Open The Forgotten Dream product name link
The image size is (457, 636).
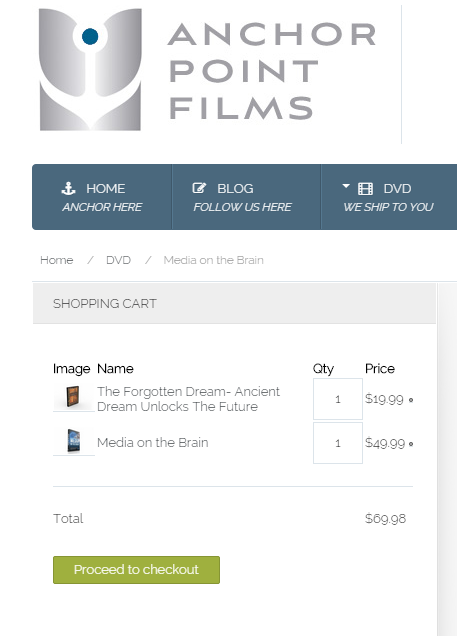pos(189,399)
